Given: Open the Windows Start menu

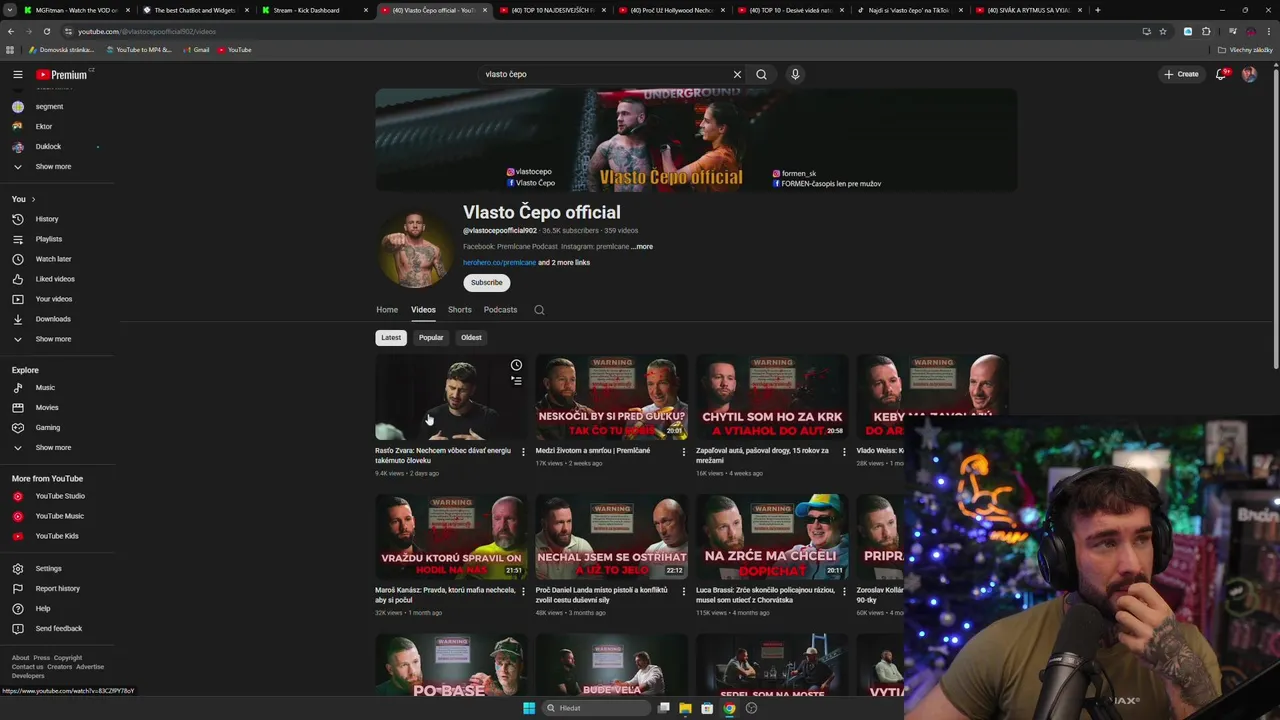Looking at the screenshot, I should pos(529,708).
